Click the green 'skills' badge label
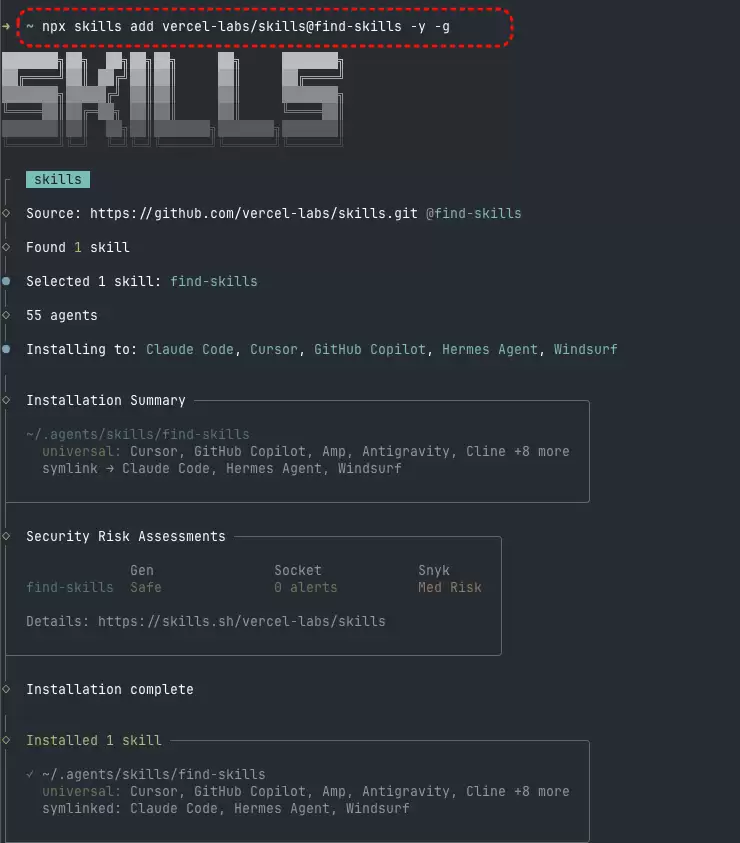 58,180
